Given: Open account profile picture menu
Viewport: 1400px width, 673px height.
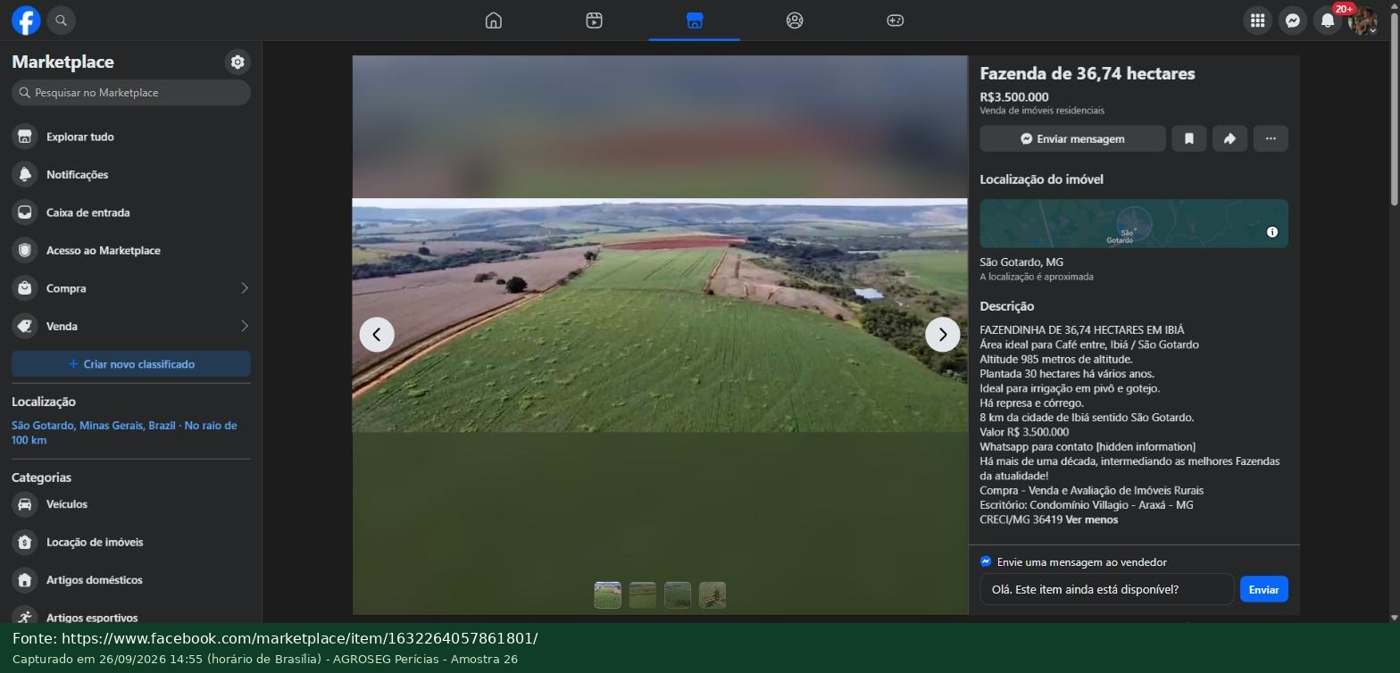Looking at the screenshot, I should 1362,20.
